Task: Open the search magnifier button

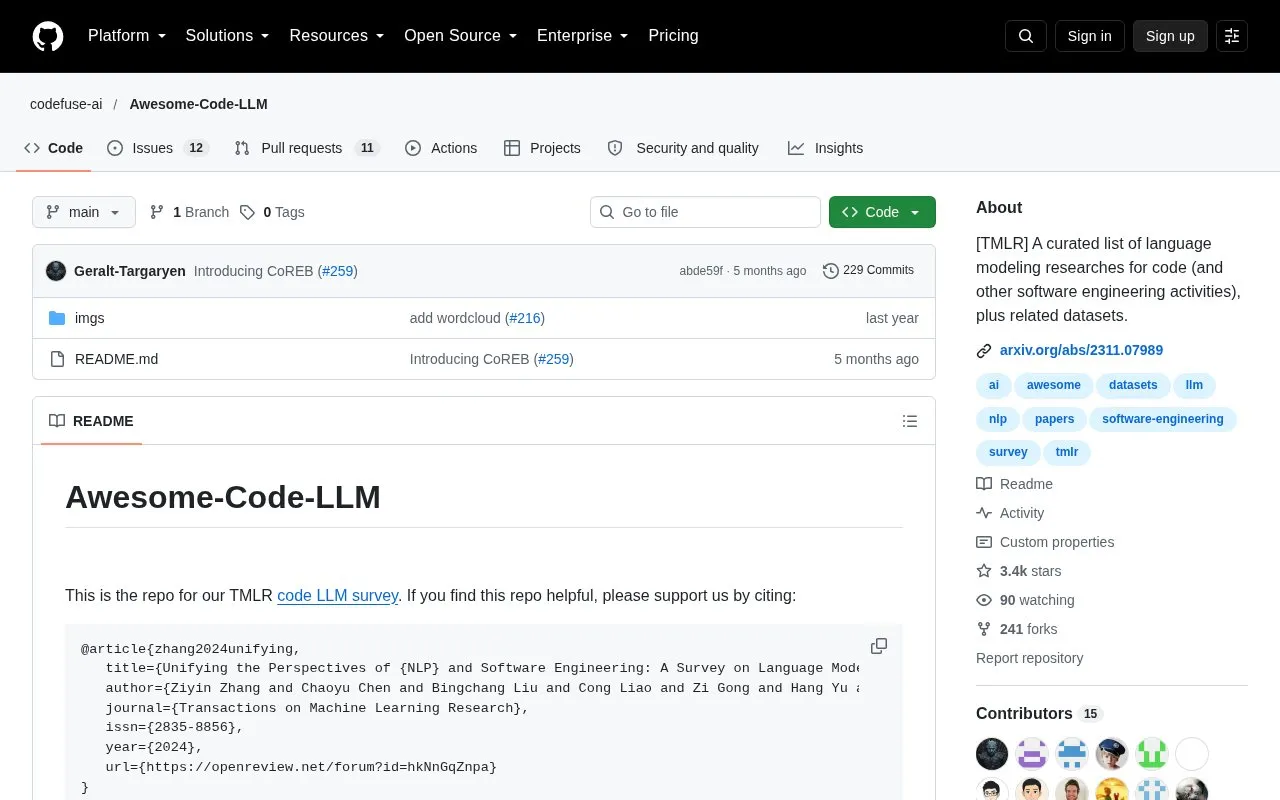Action: coord(1026,36)
